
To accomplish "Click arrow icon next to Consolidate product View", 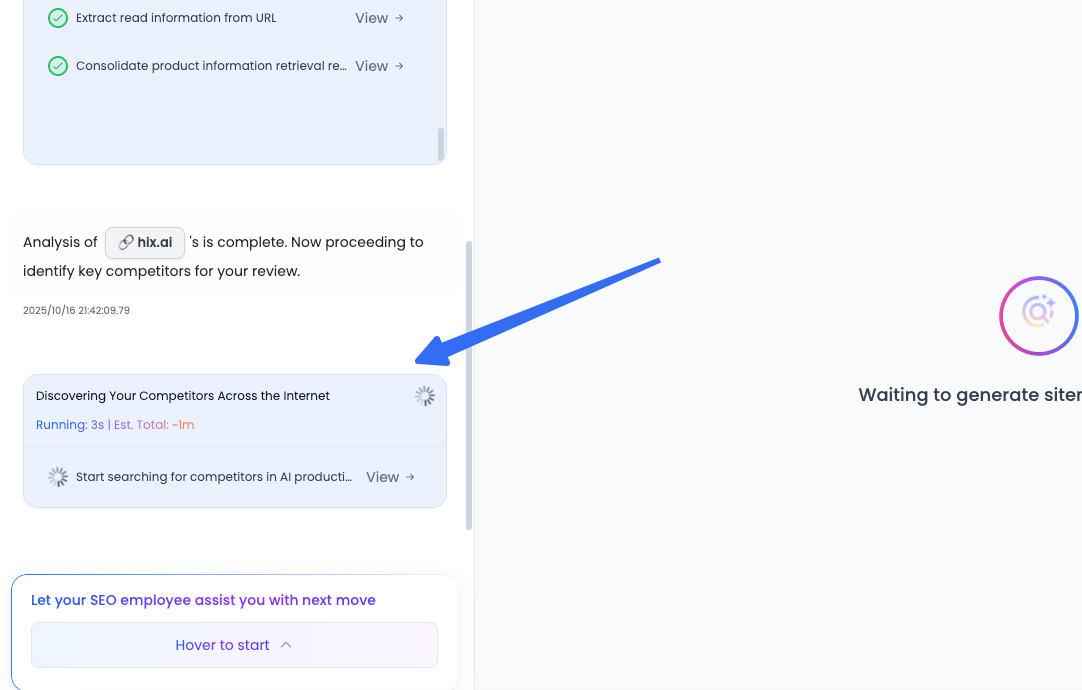I will click(x=400, y=66).
